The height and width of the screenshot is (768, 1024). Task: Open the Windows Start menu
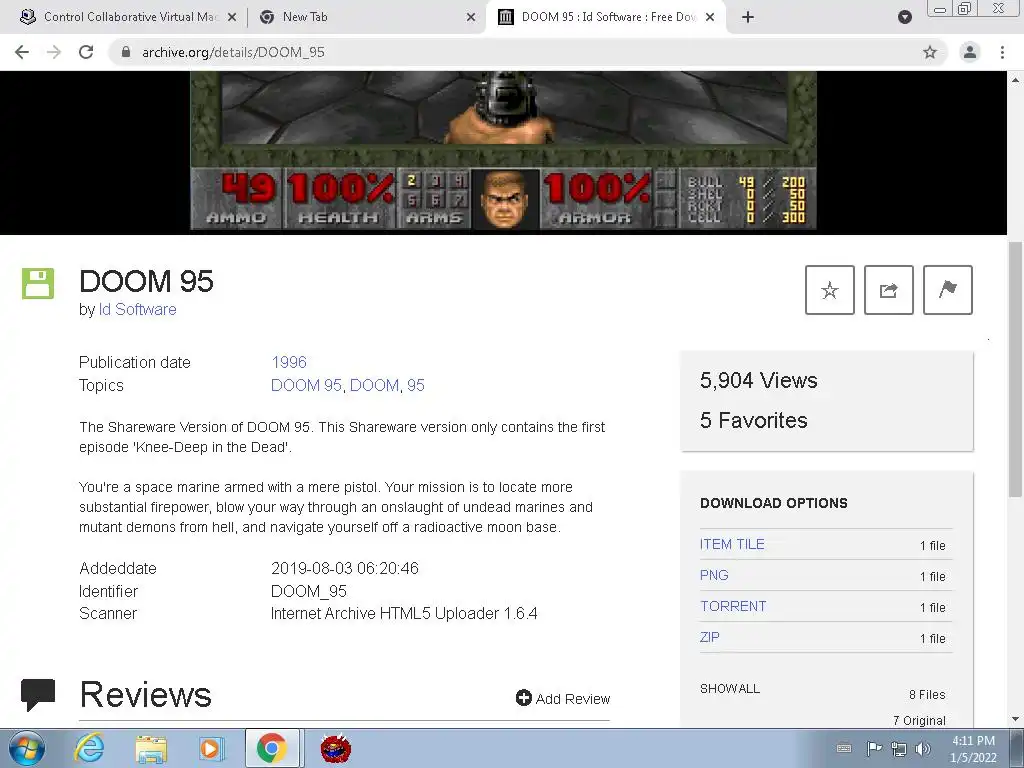(x=26, y=748)
